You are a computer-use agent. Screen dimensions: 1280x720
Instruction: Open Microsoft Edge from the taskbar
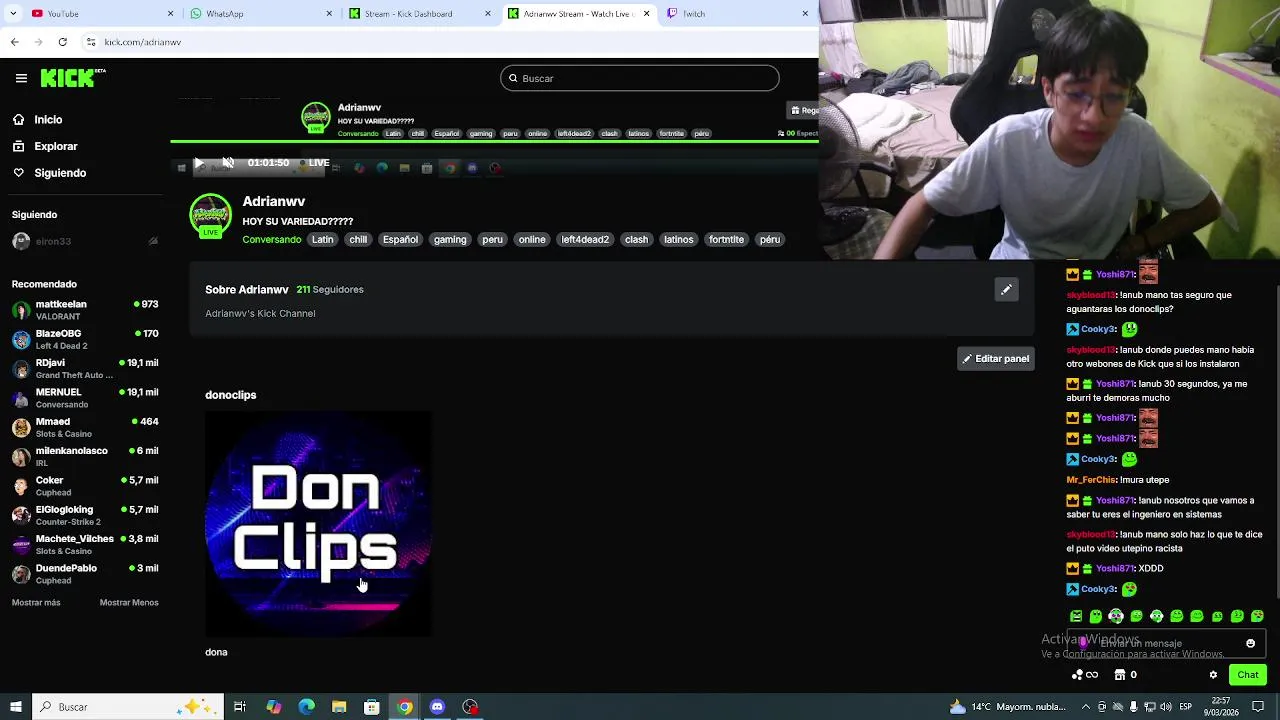click(306, 707)
